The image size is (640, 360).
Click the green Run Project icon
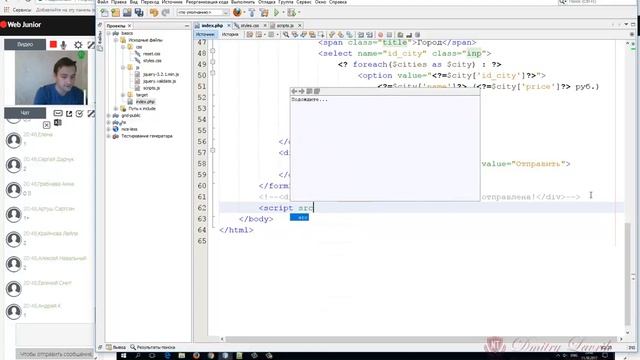point(277,13)
